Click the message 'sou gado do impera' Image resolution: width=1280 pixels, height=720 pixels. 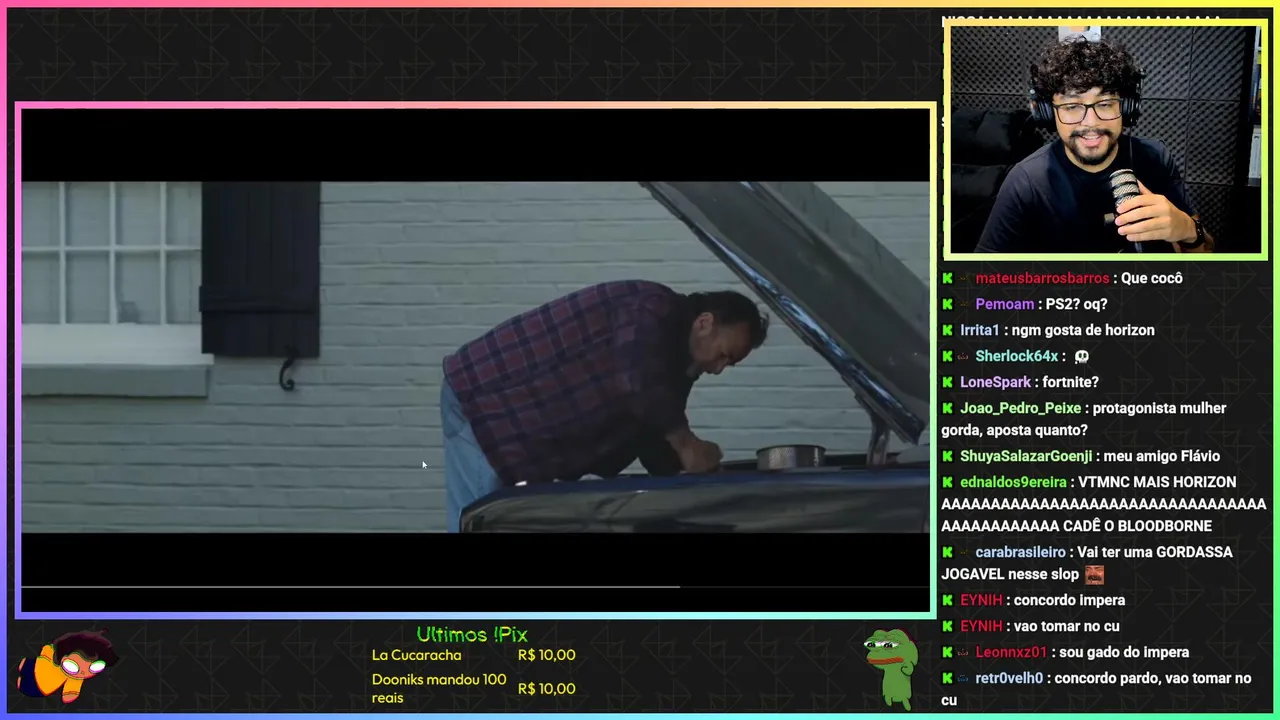pos(1125,652)
